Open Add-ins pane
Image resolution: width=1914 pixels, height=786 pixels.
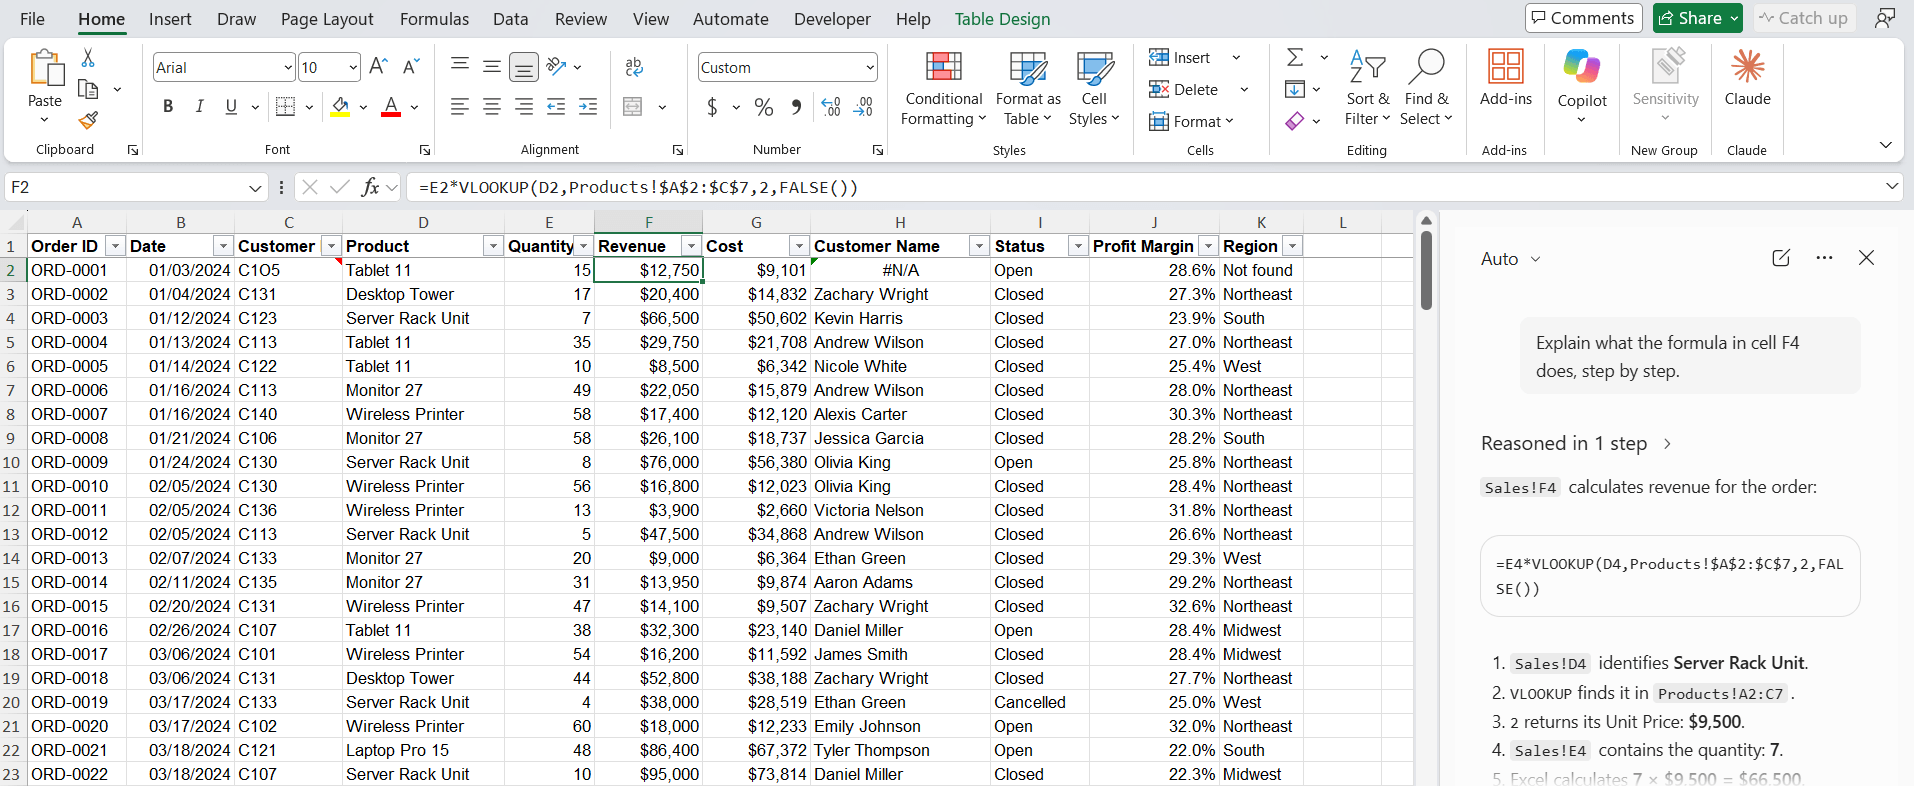pyautogui.click(x=1505, y=78)
